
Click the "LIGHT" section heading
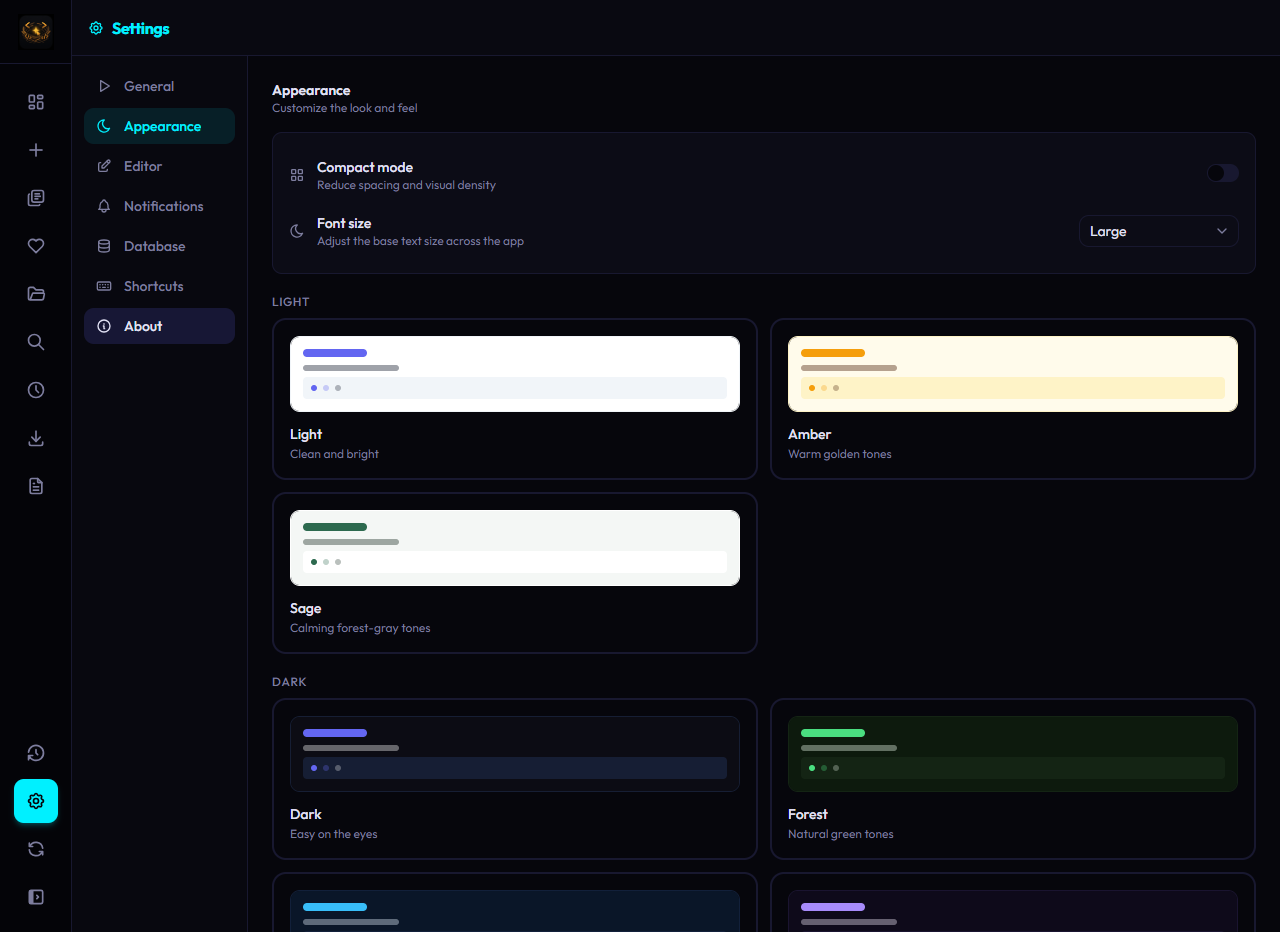pos(291,301)
